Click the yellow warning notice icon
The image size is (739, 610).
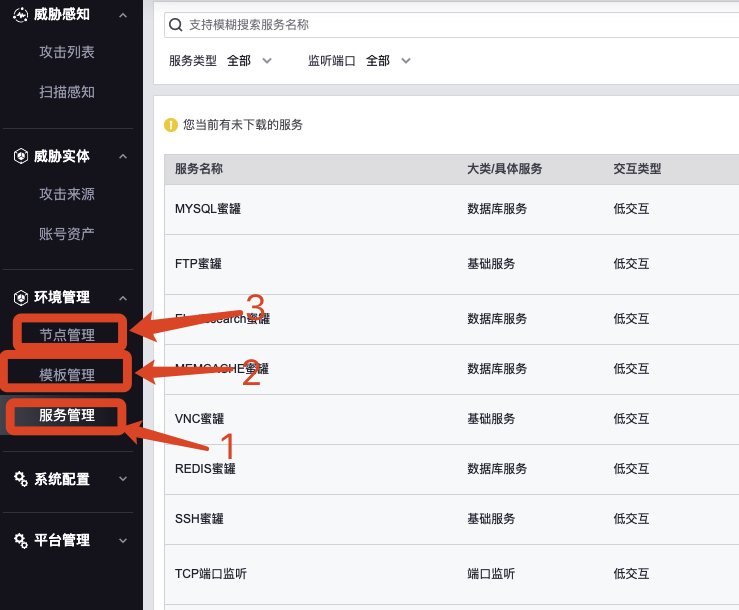click(171, 125)
